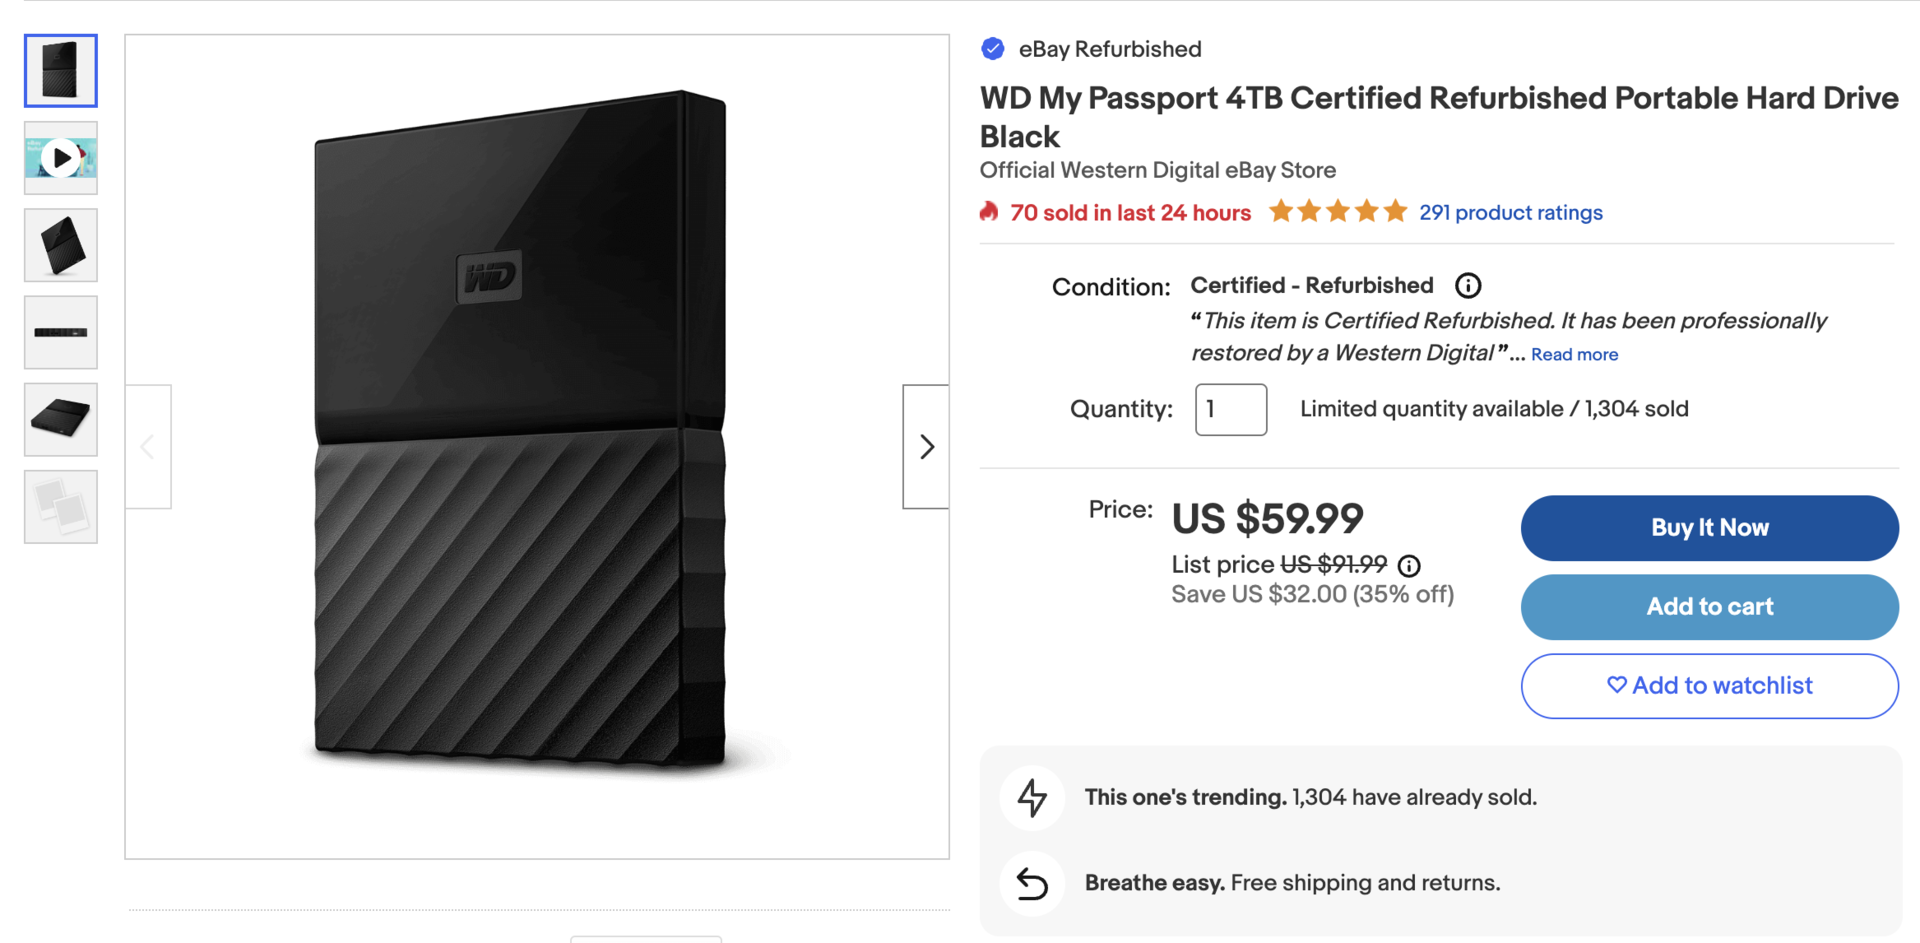1920x943 pixels.
Task: Click the free returns arrow icon
Action: 1032,883
